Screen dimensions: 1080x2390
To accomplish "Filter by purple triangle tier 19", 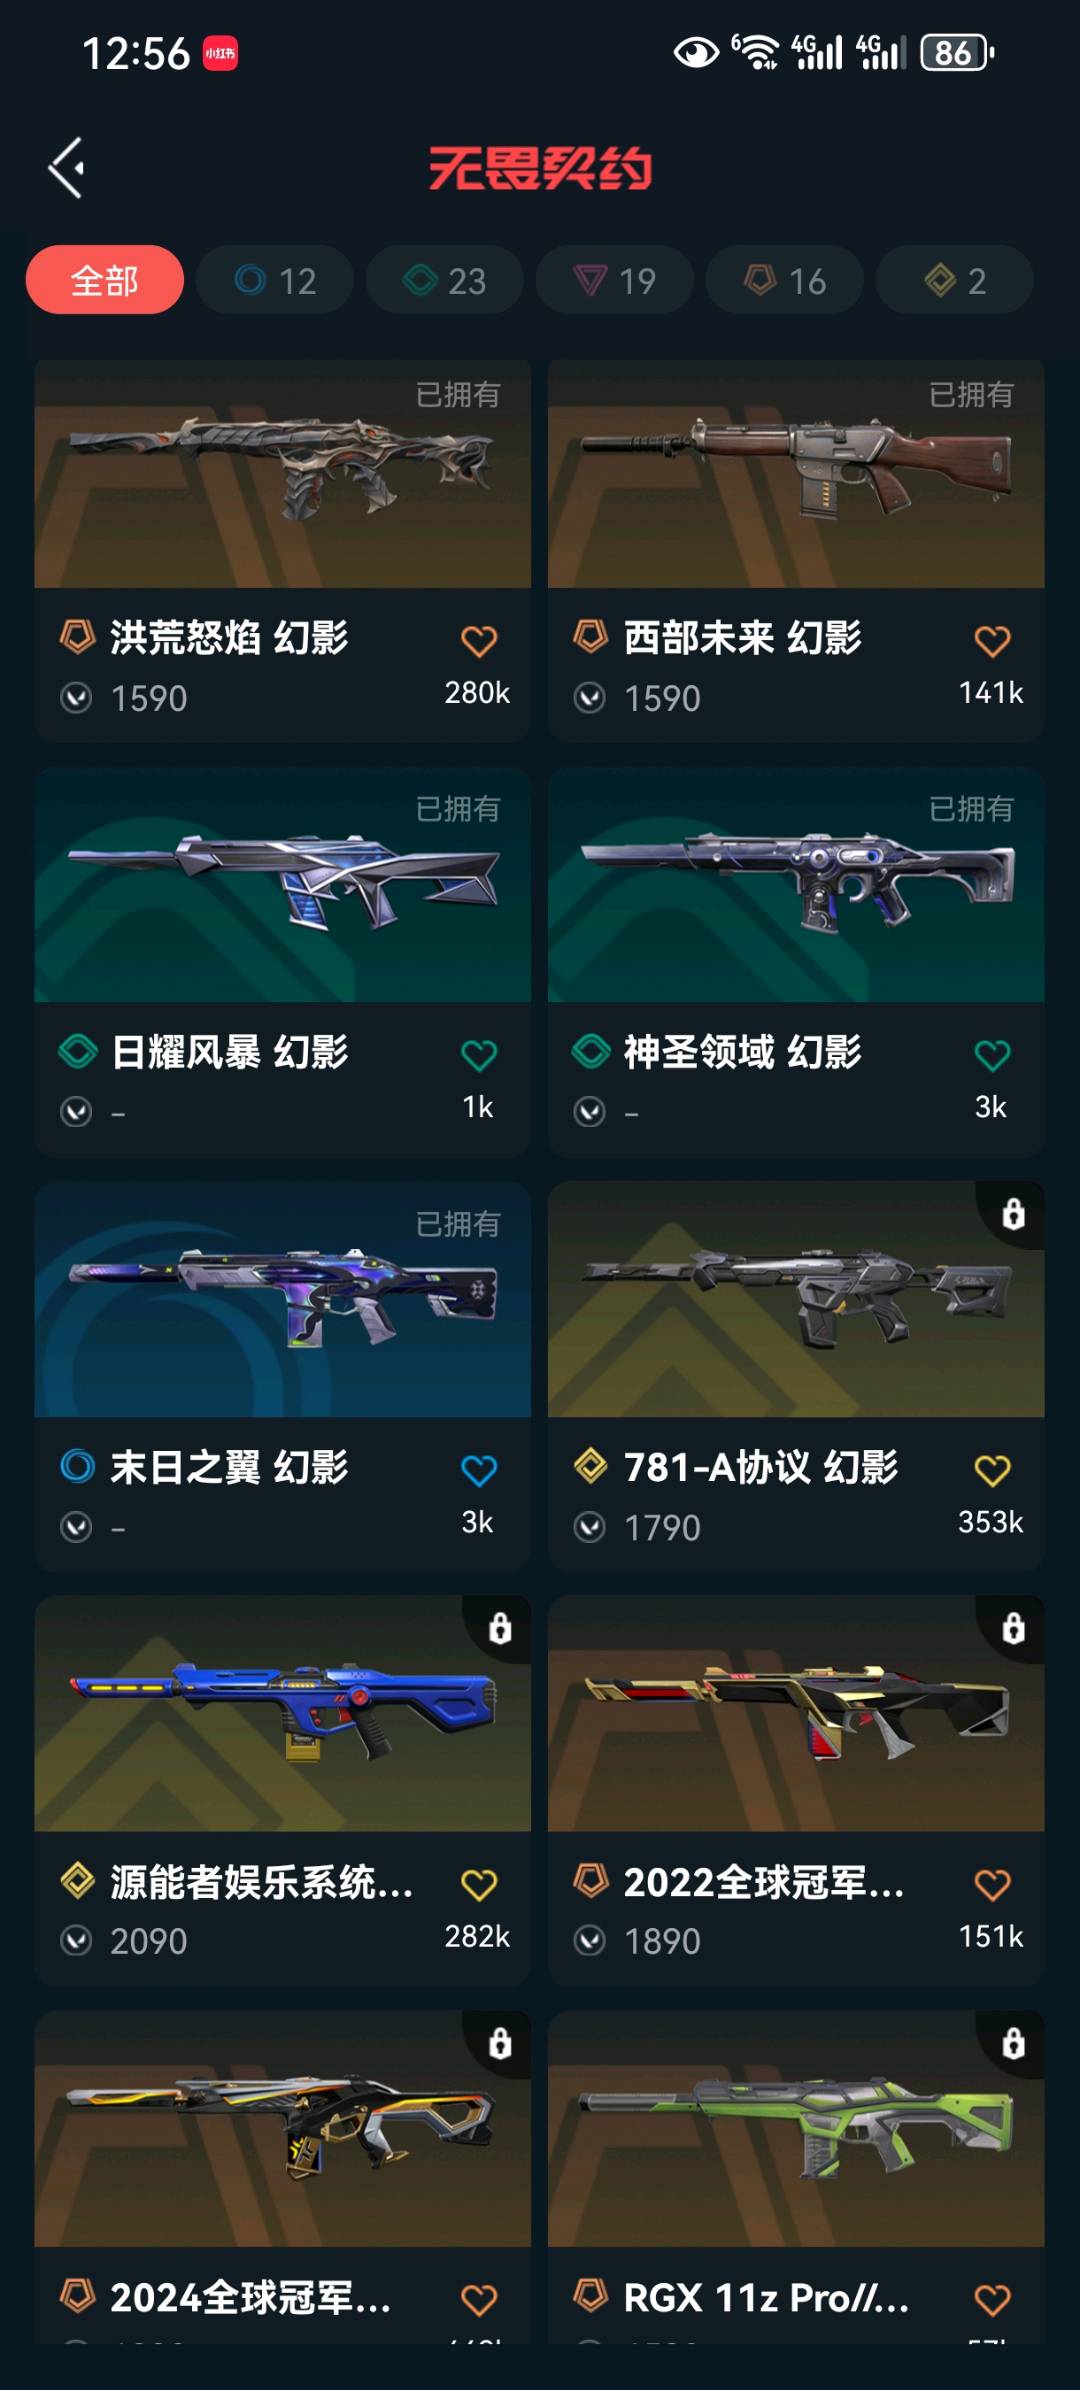I will tap(615, 280).
